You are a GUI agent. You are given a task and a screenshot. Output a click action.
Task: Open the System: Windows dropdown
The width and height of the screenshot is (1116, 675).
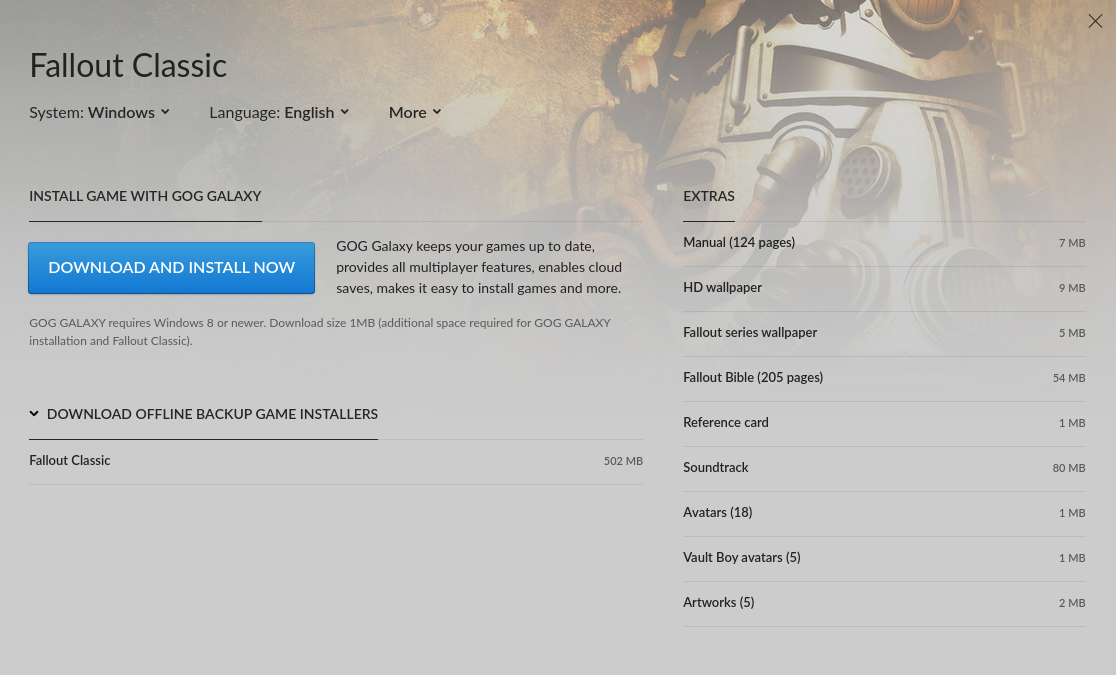point(100,112)
